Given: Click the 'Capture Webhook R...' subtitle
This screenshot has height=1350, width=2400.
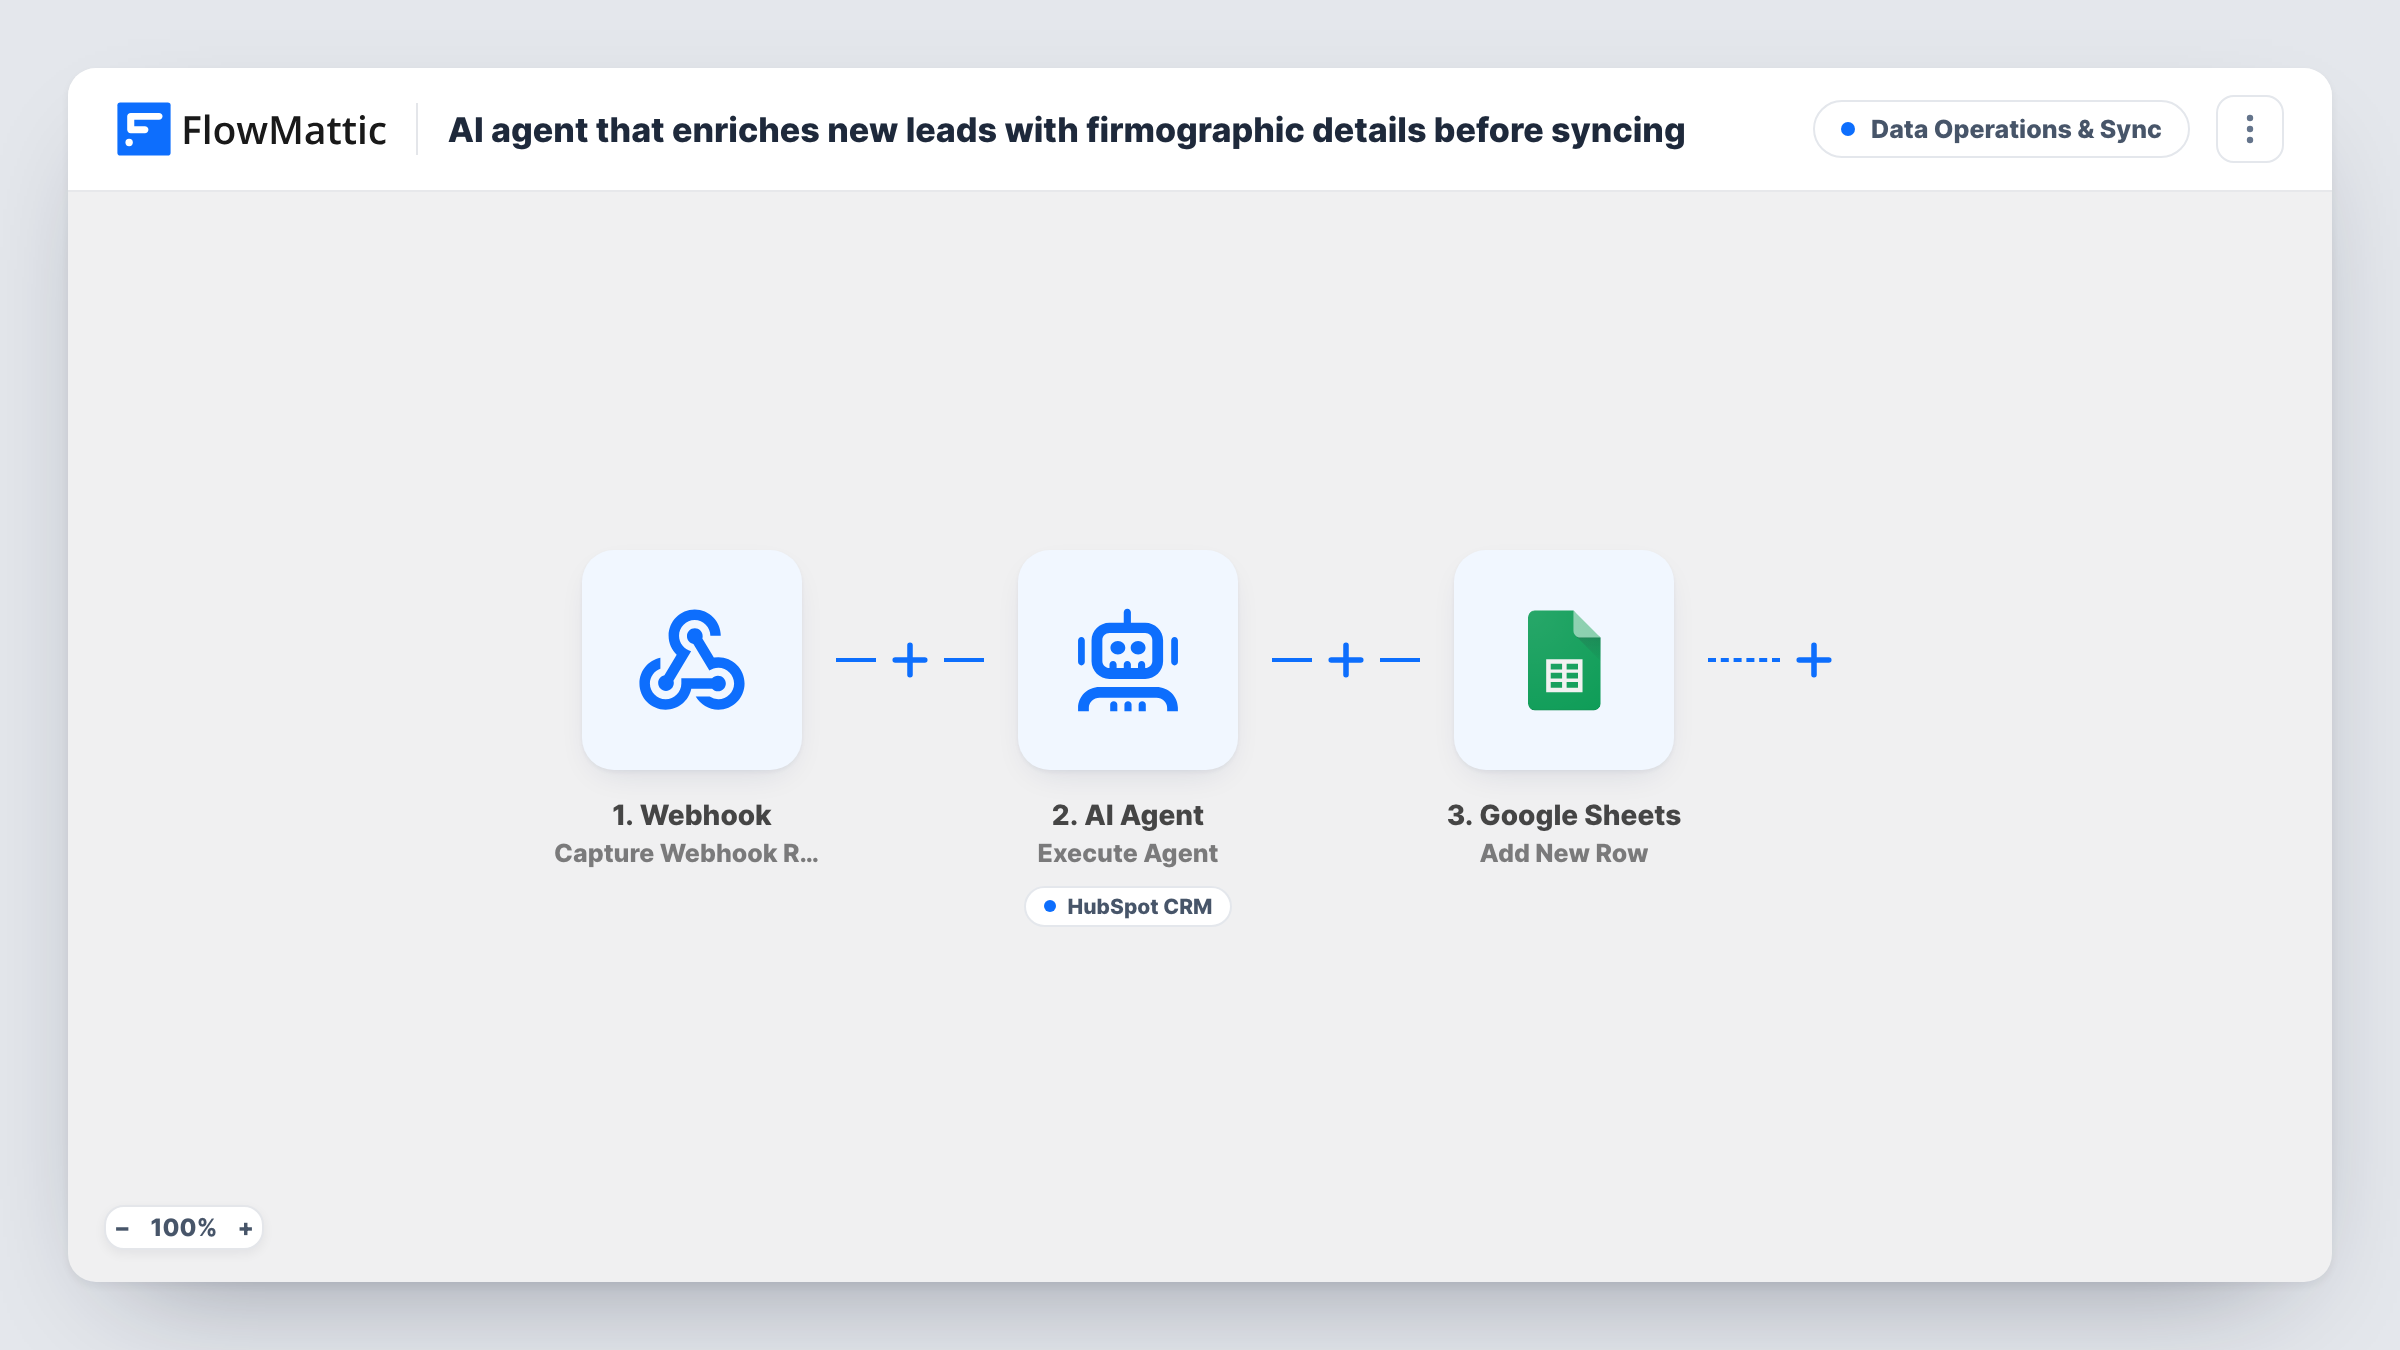Looking at the screenshot, I should [x=686, y=853].
